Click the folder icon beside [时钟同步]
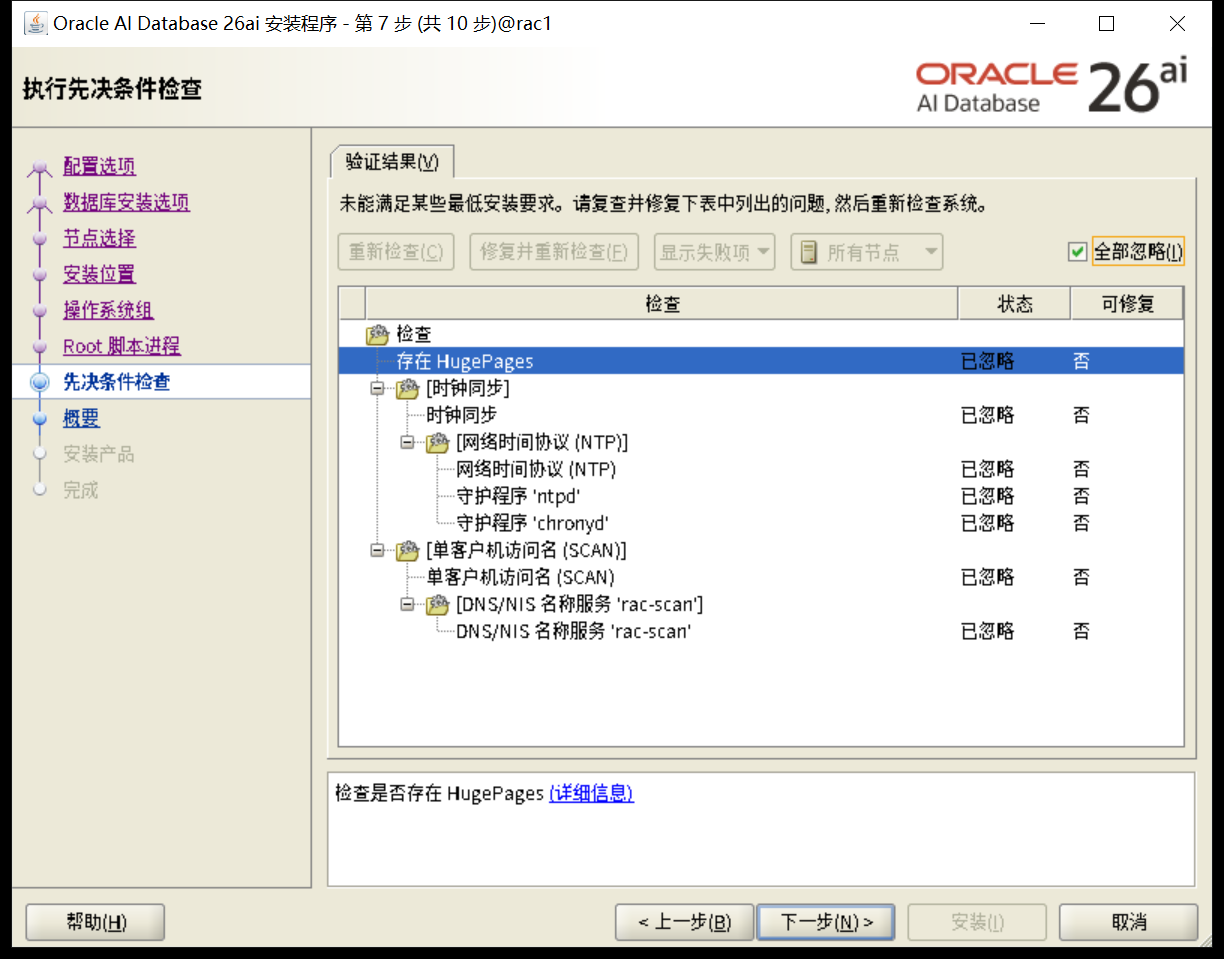The height and width of the screenshot is (959, 1224). click(x=407, y=388)
